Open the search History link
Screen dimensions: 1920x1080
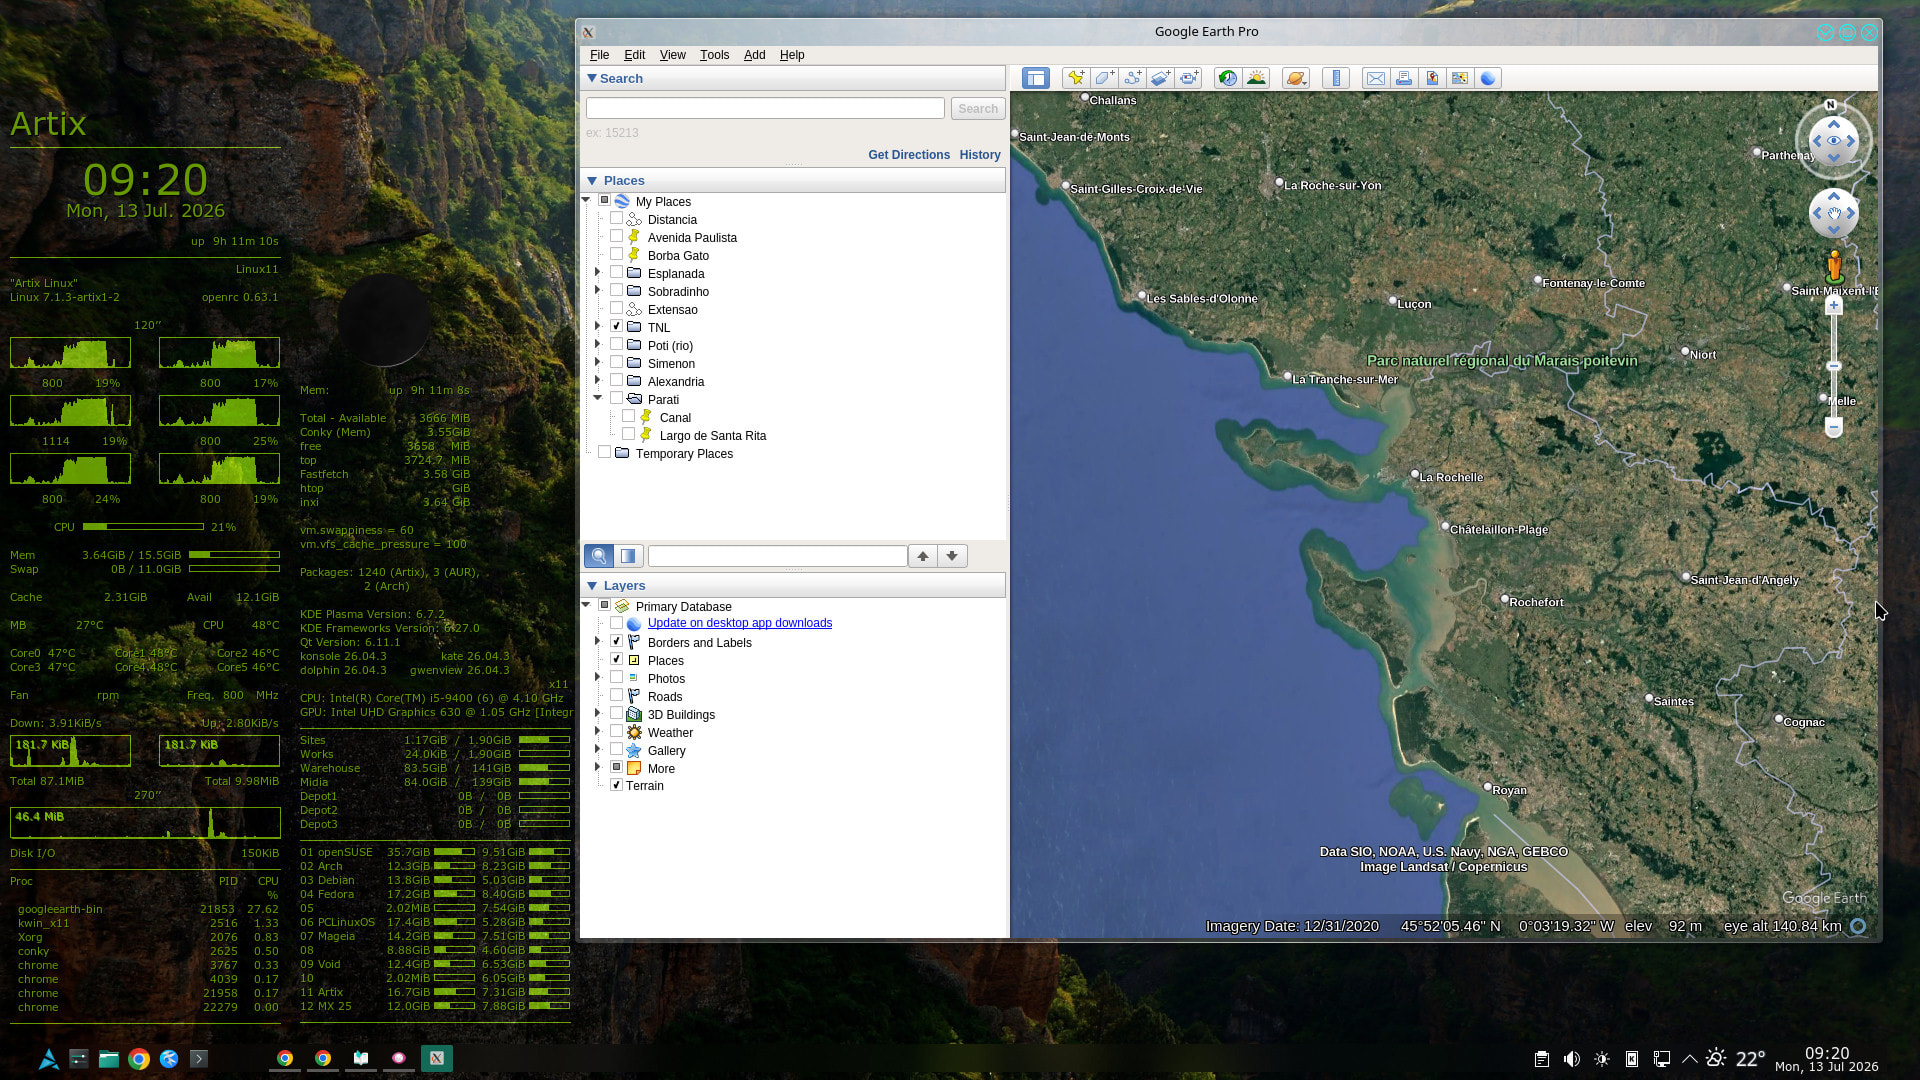(980, 155)
